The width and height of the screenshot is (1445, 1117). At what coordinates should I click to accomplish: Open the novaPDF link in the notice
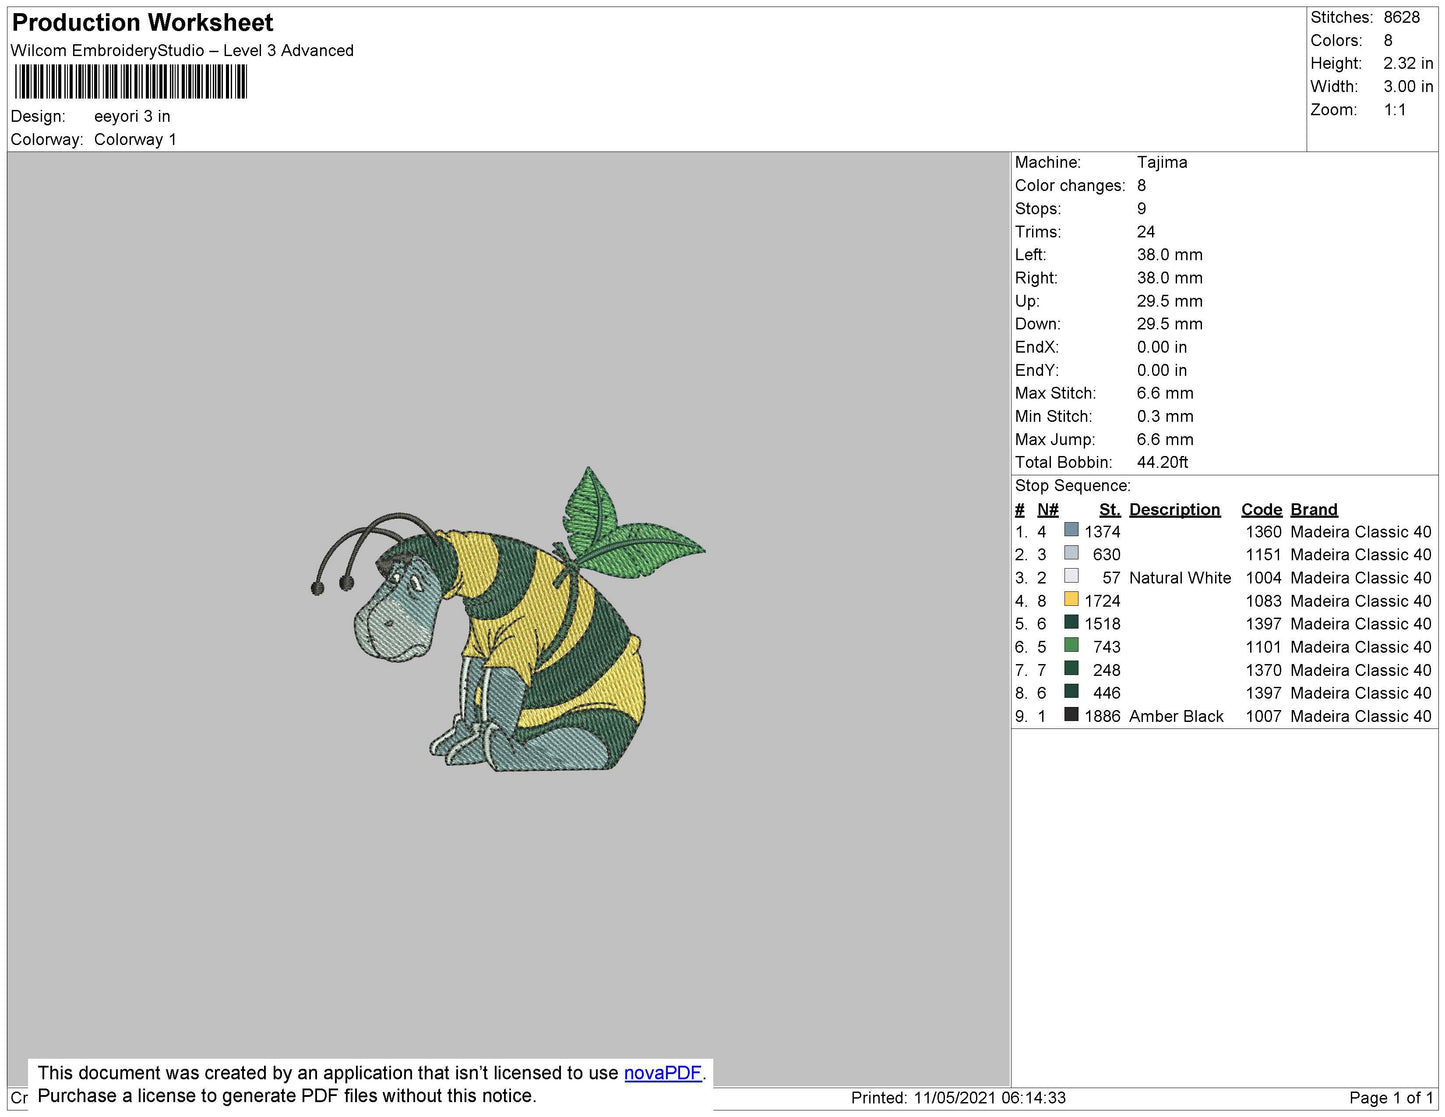662,1073
